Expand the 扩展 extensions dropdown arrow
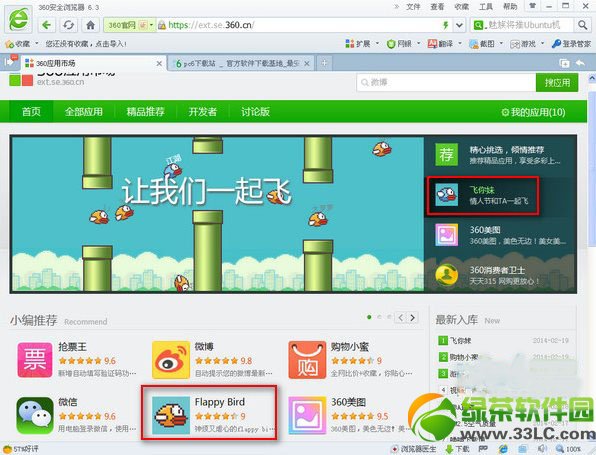Screen dimensions: 596x455 tap(377, 43)
